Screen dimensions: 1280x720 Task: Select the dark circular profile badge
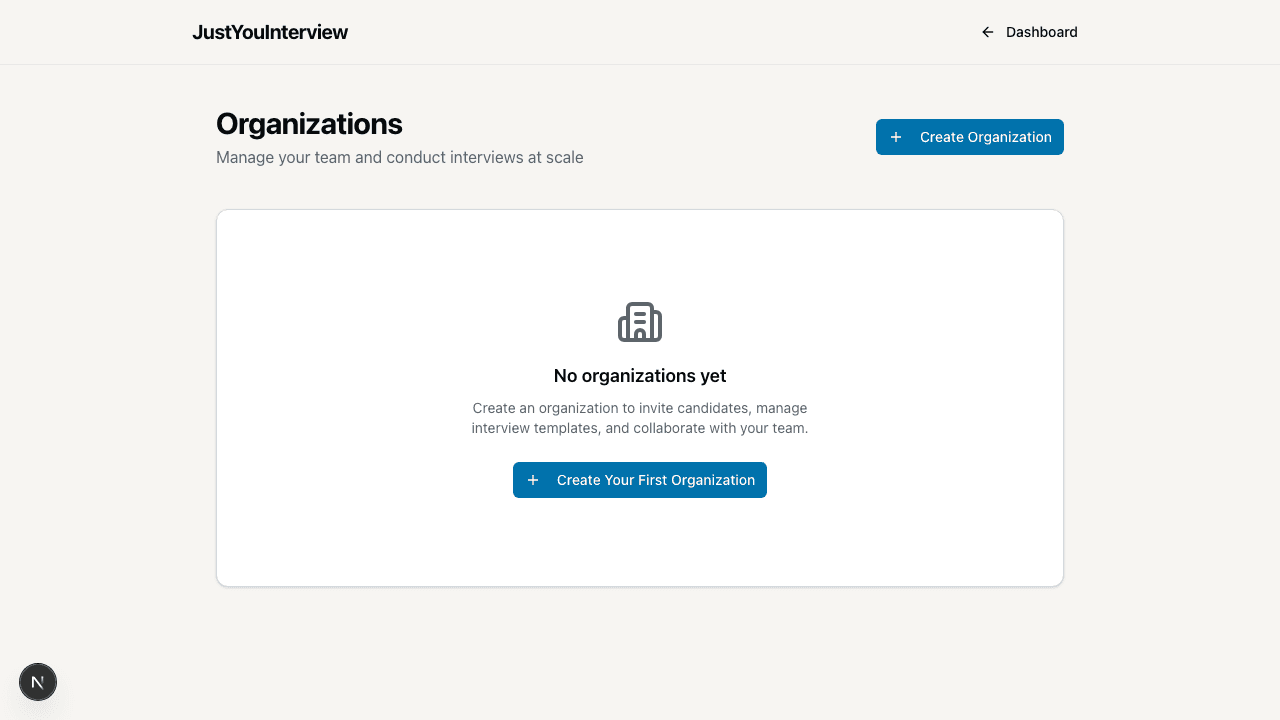(x=38, y=681)
